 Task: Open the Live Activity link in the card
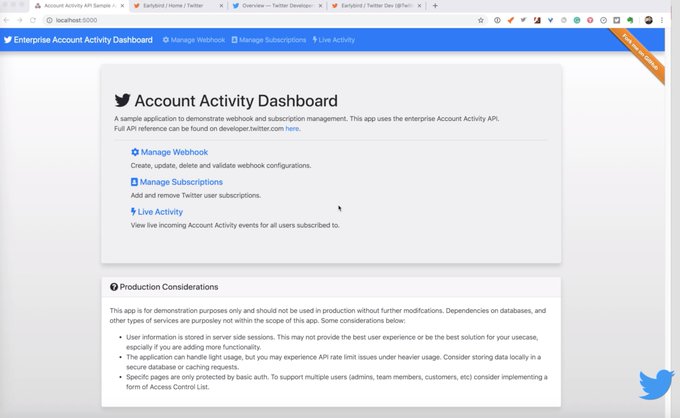pos(157,212)
